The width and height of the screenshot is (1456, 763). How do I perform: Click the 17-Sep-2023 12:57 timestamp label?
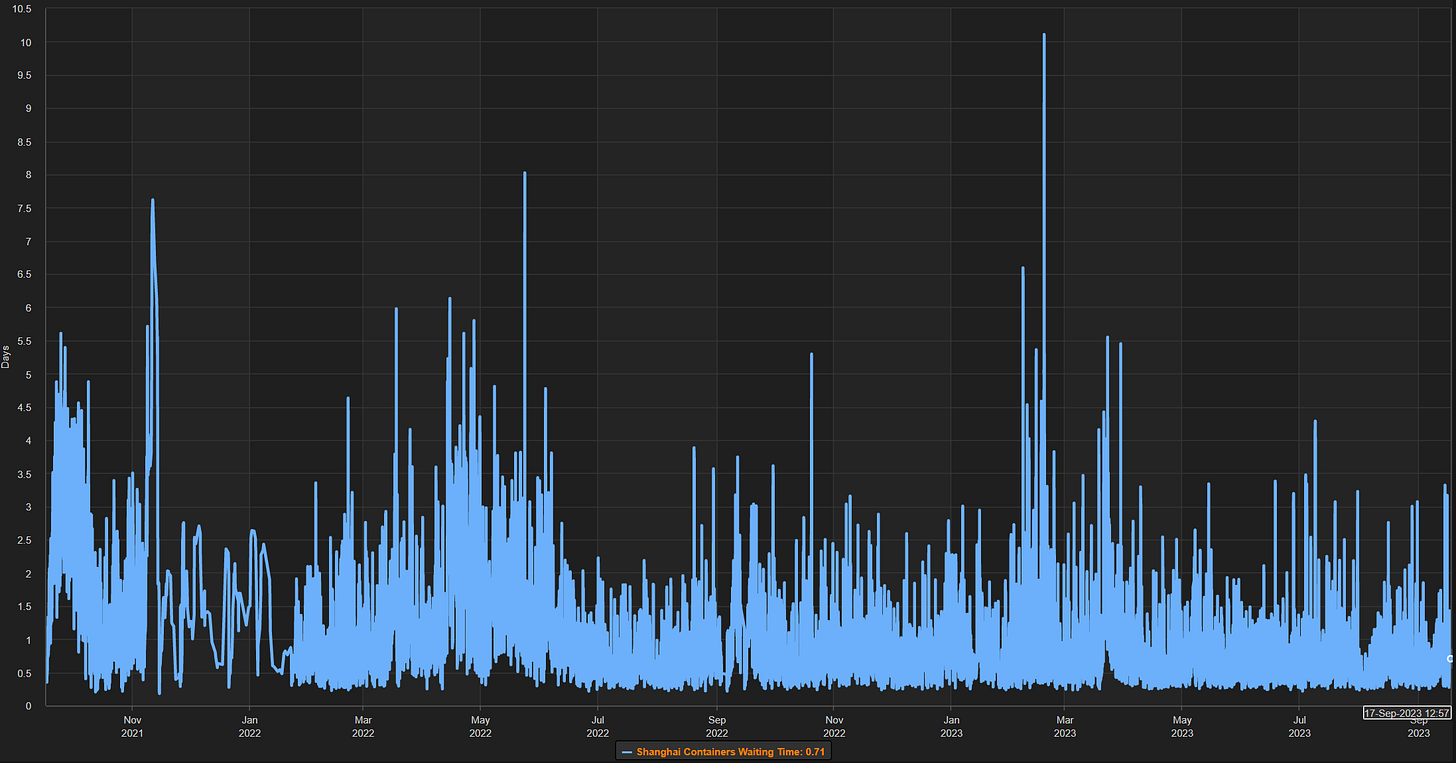(x=1407, y=713)
